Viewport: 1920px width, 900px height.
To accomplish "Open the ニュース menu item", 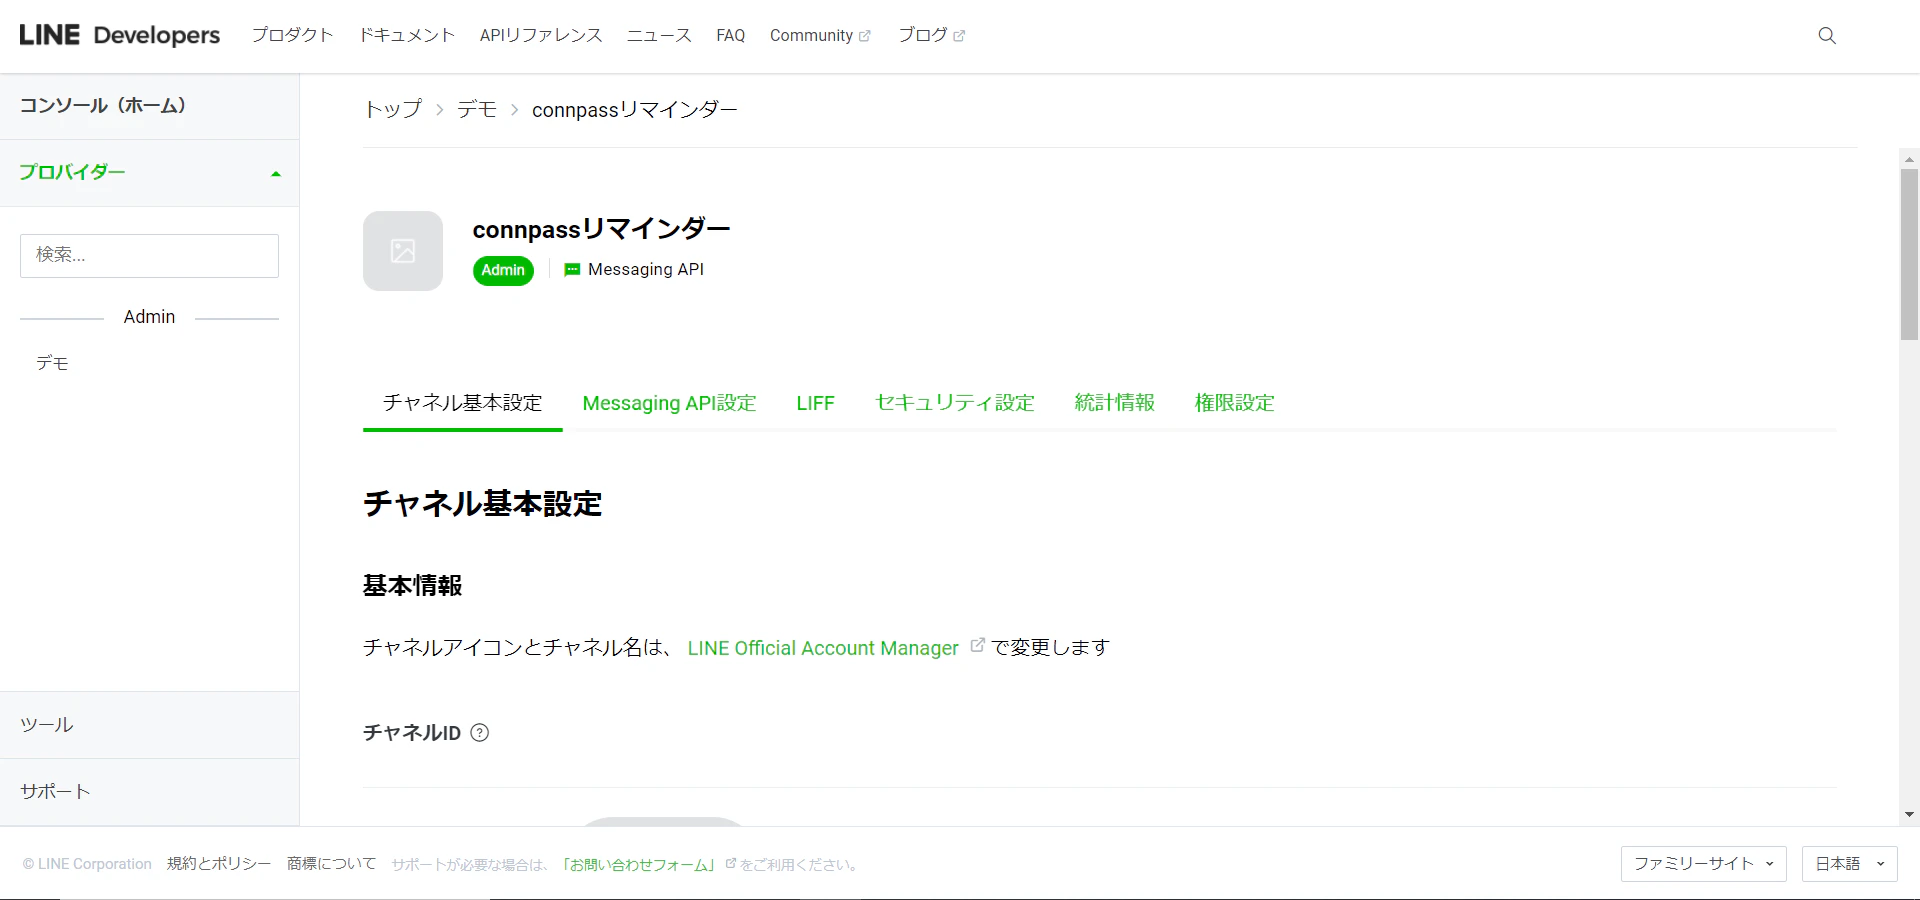I will click(659, 35).
